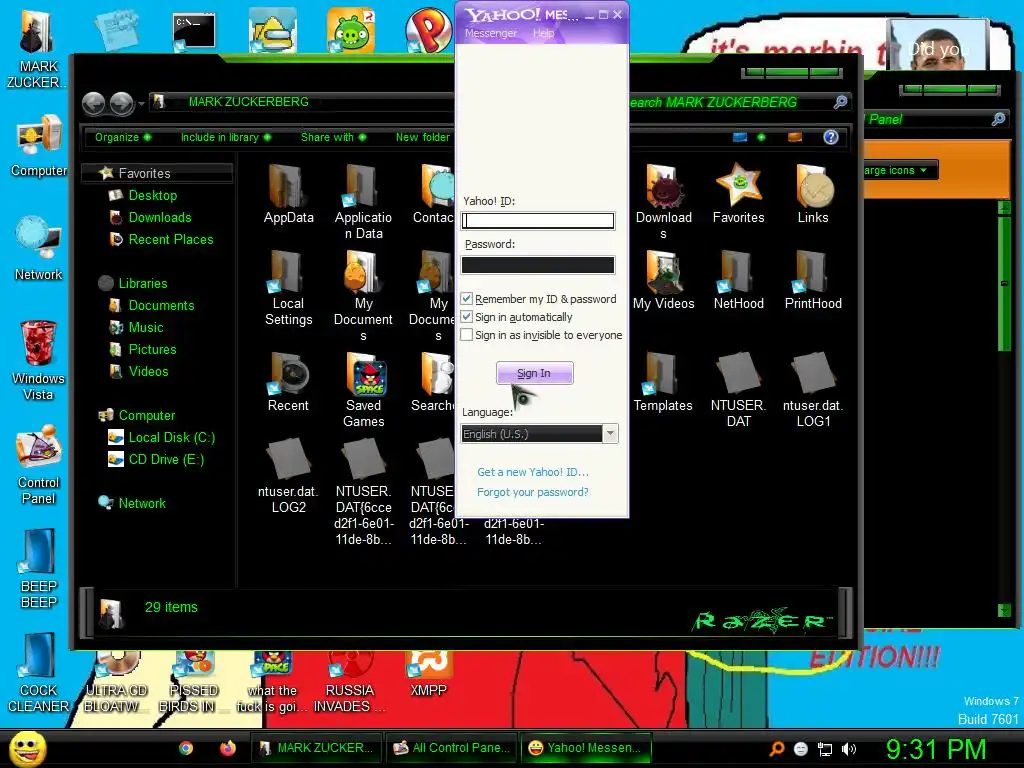
Task: Open the My Videos folder
Action: tap(664, 280)
